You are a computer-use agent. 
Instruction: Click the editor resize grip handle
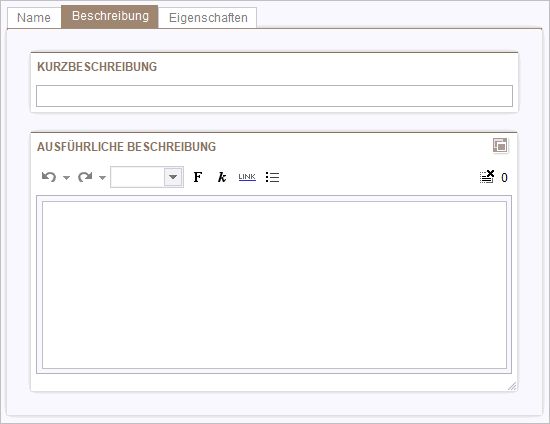(x=512, y=386)
